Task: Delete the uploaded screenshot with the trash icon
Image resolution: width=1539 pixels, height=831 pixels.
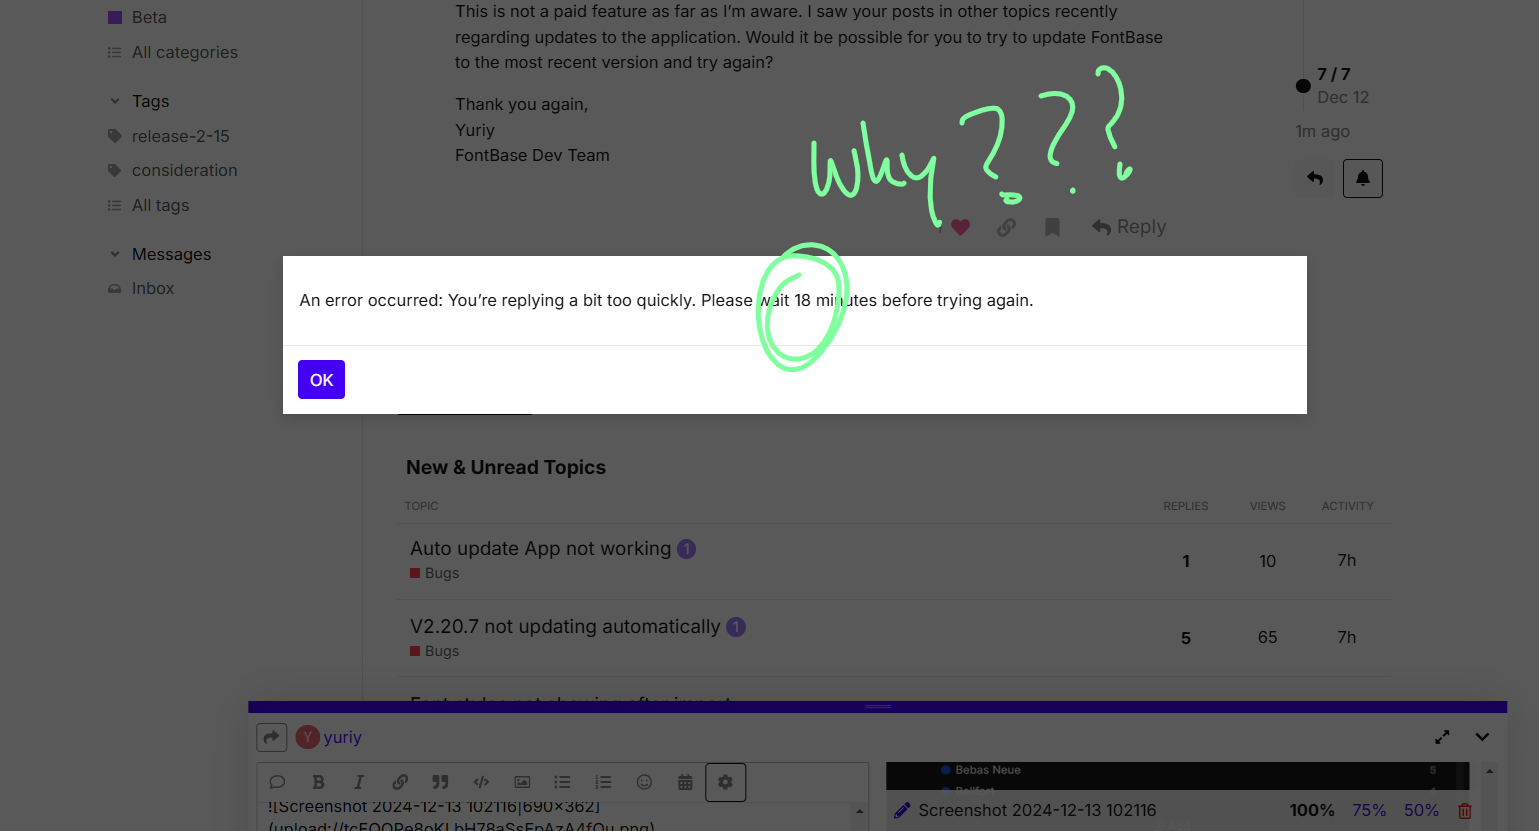Action: click(x=1464, y=810)
